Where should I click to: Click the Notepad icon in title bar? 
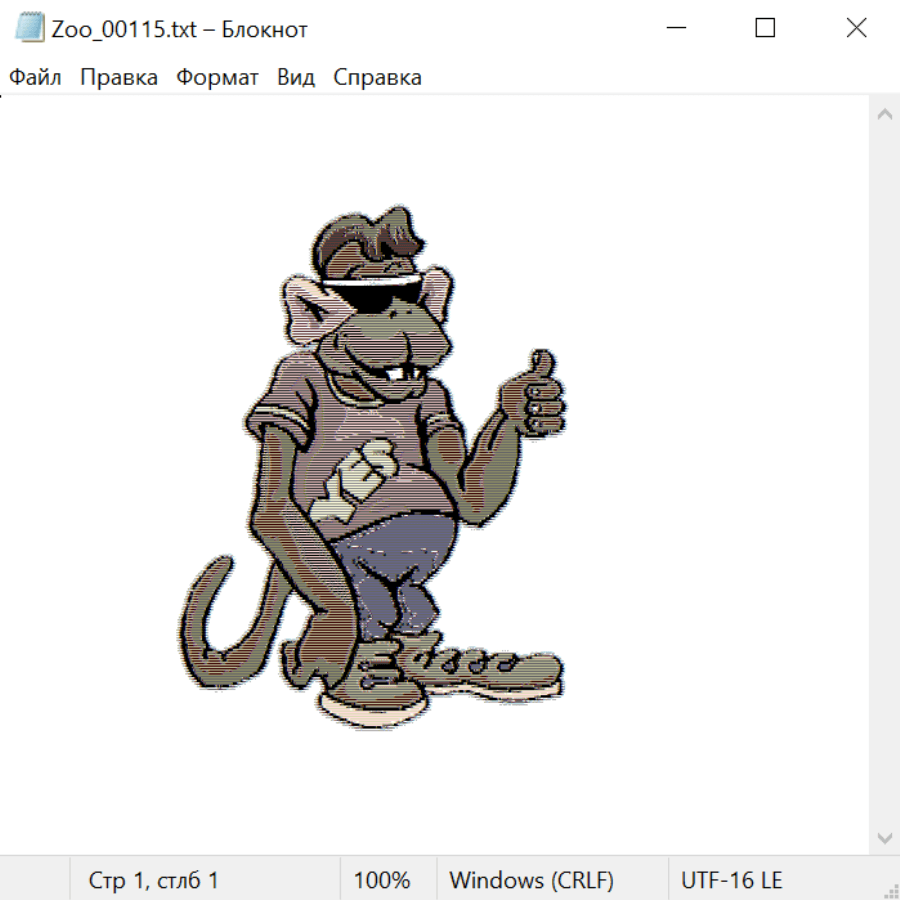coord(30,28)
